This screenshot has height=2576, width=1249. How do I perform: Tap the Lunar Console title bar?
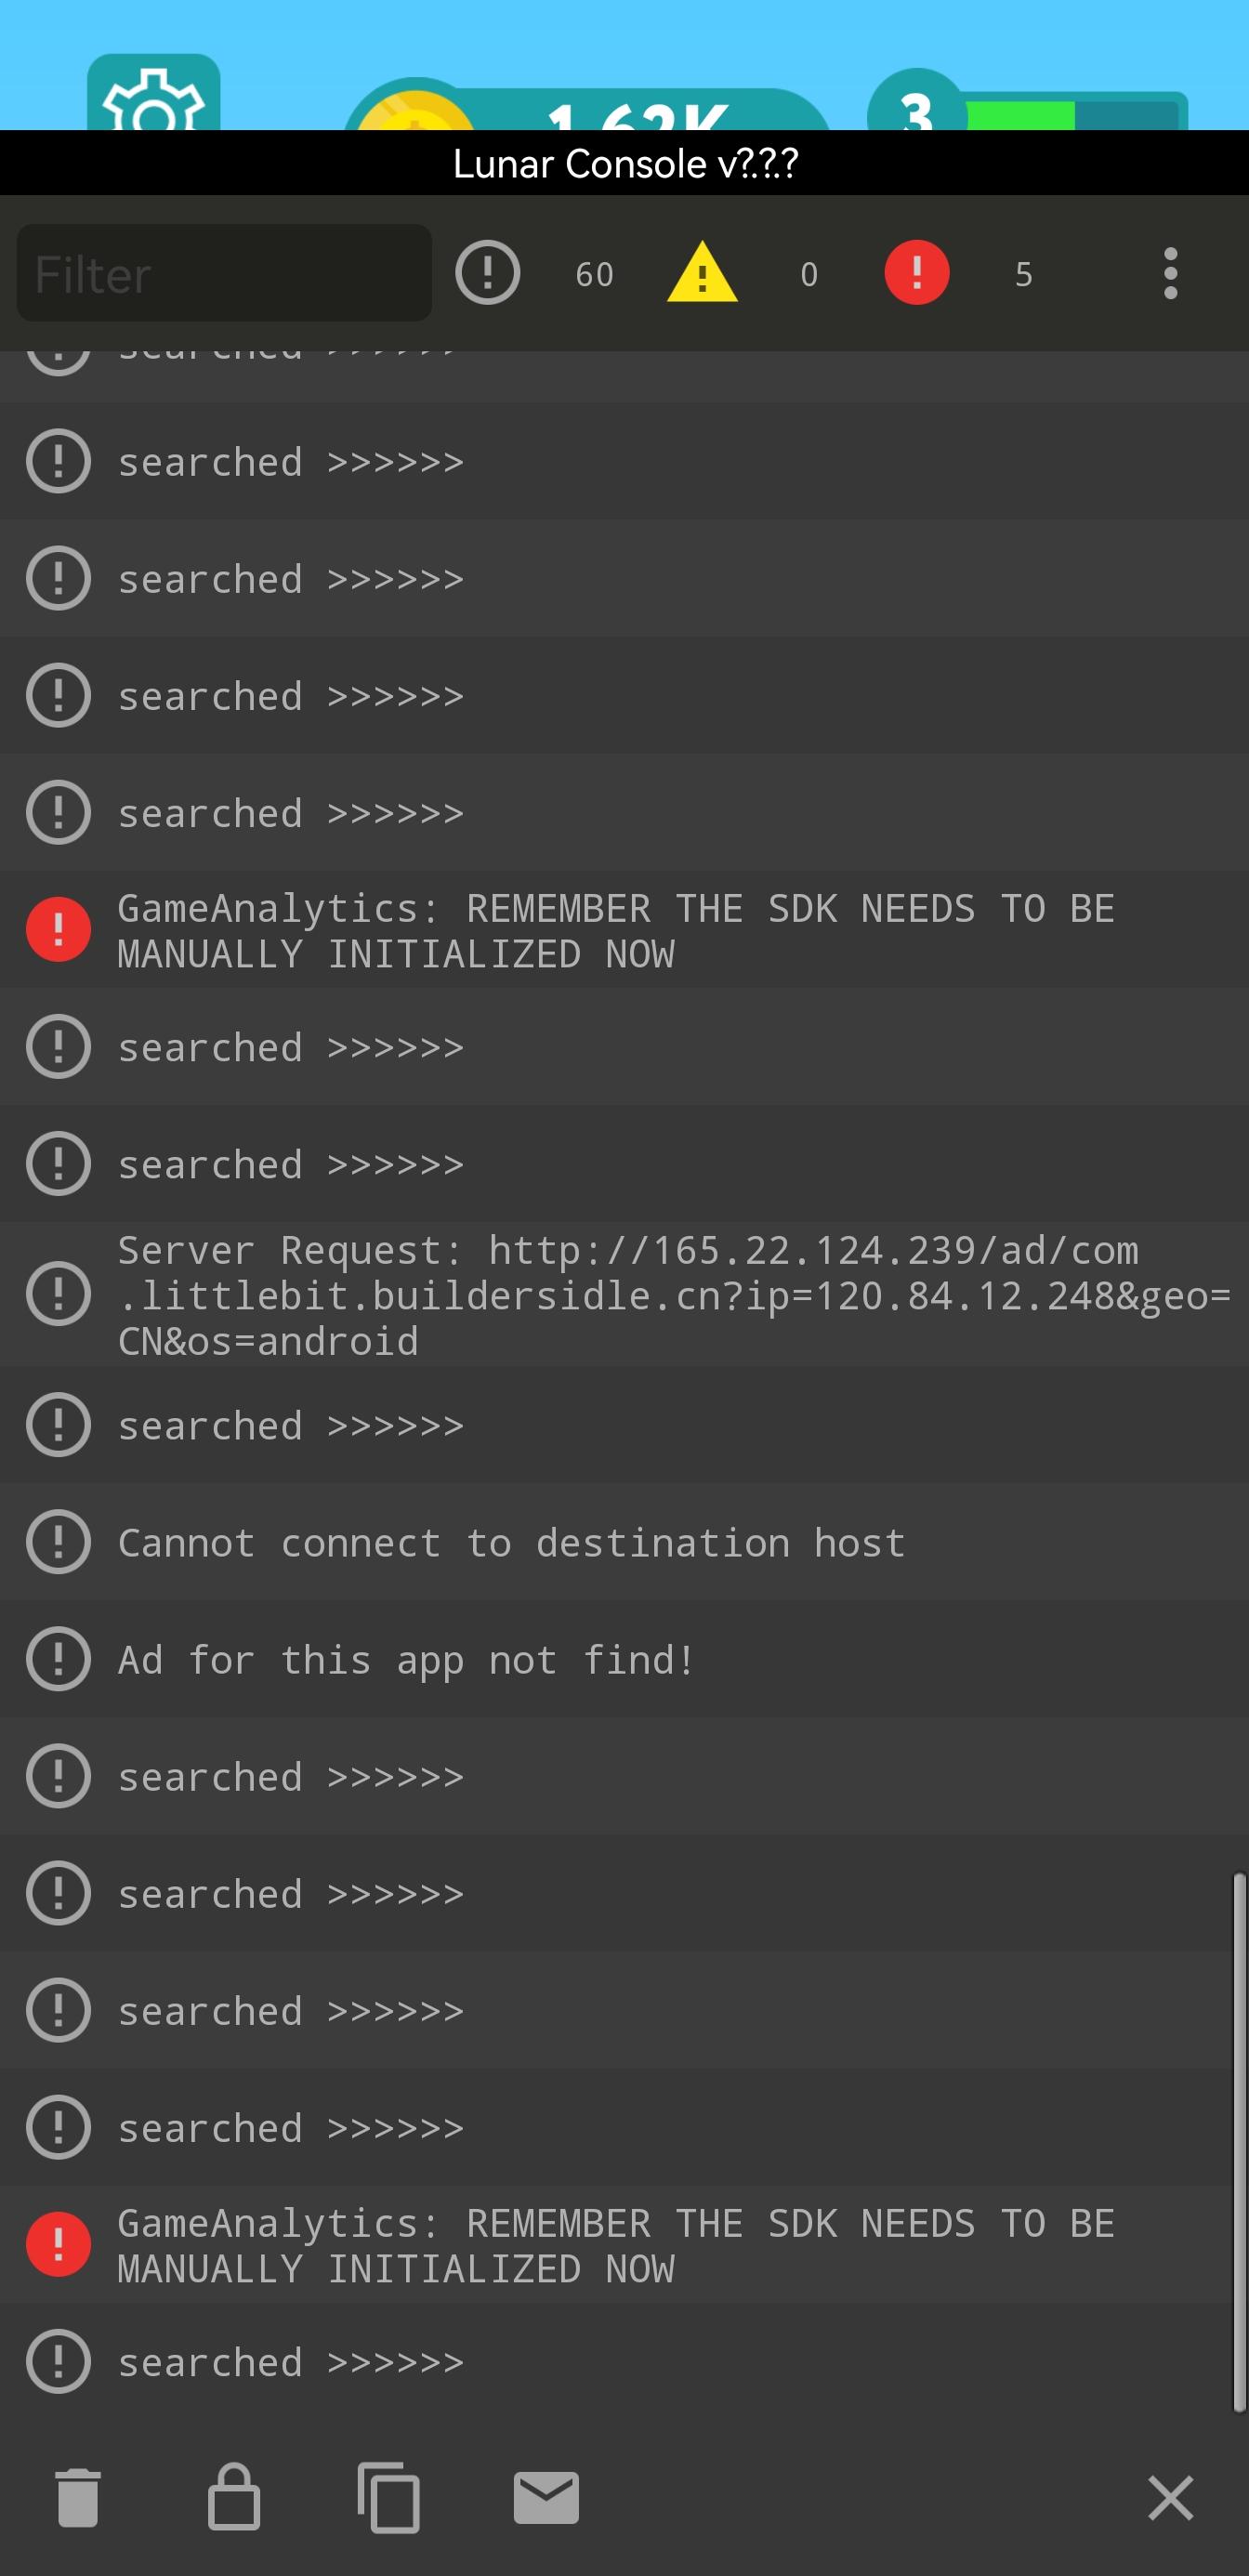[x=624, y=163]
